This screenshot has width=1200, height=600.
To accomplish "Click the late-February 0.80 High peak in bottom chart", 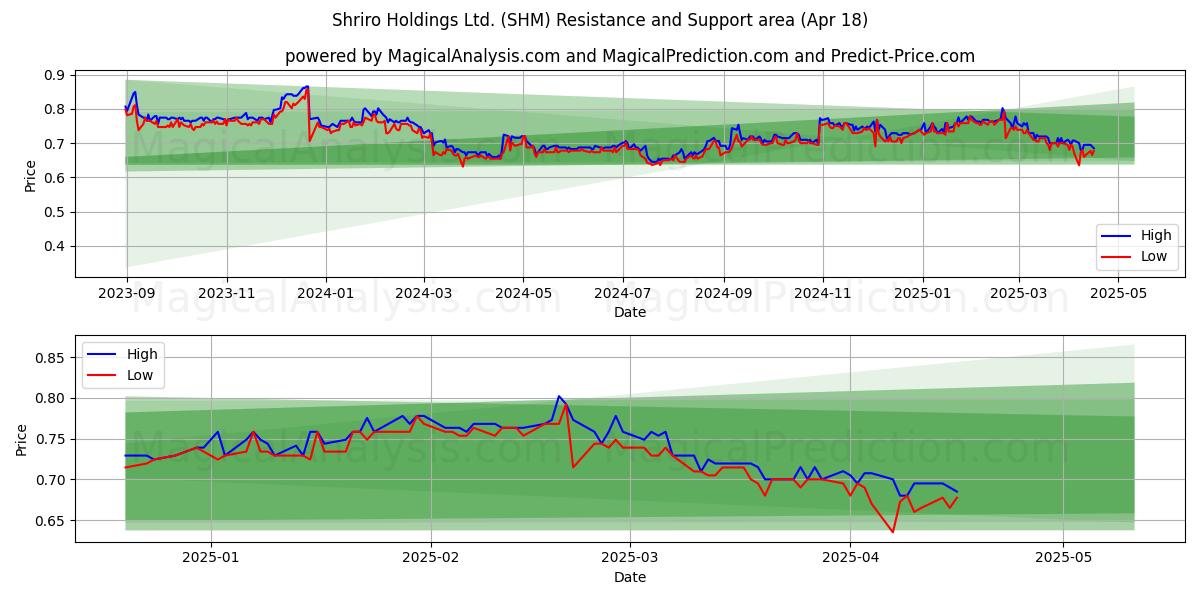I will point(559,396).
